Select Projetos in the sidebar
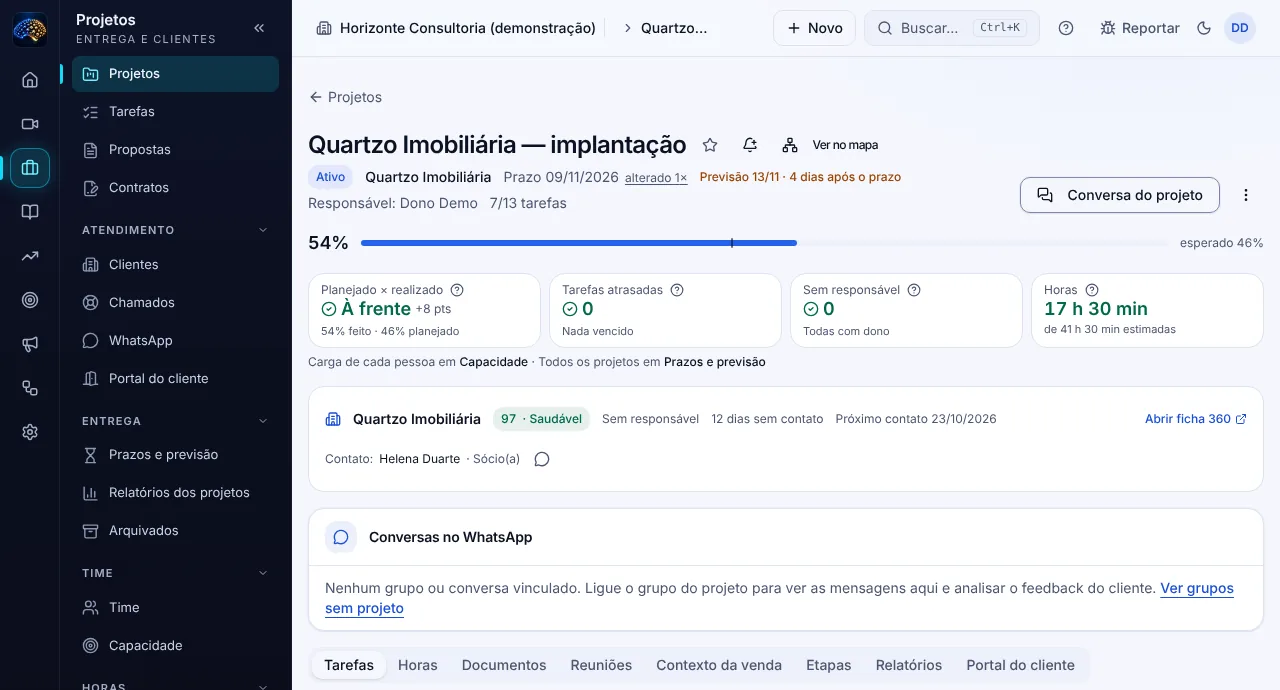Viewport: 1280px width, 690px height. 175,74
